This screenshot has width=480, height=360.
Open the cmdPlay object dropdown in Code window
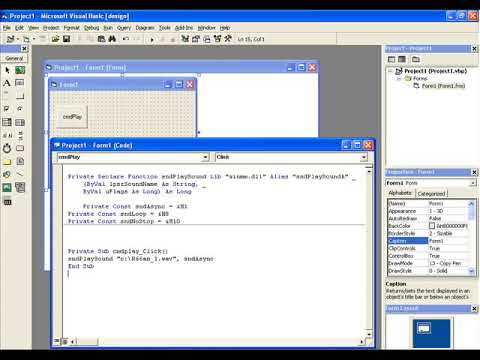205,157
